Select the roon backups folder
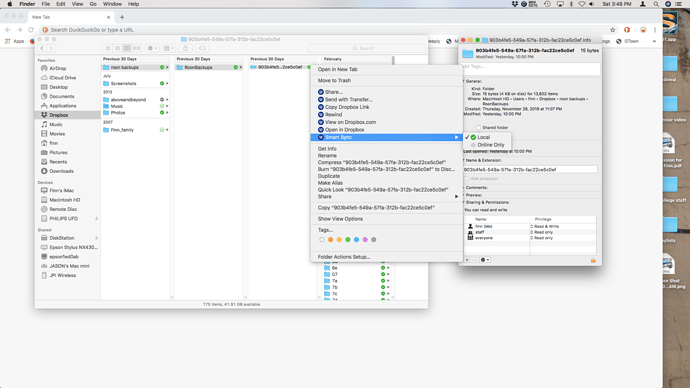 tap(136, 67)
